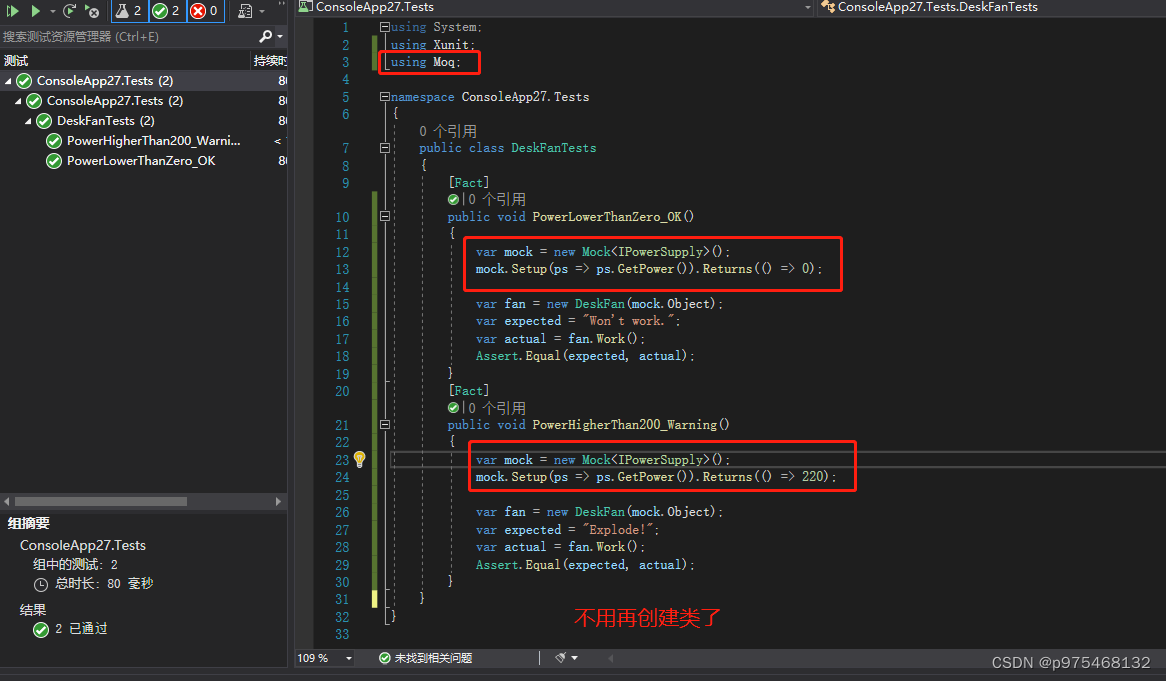Collapse the top ConsoleApp27.Tests root node
1166x681 pixels.
point(8,80)
